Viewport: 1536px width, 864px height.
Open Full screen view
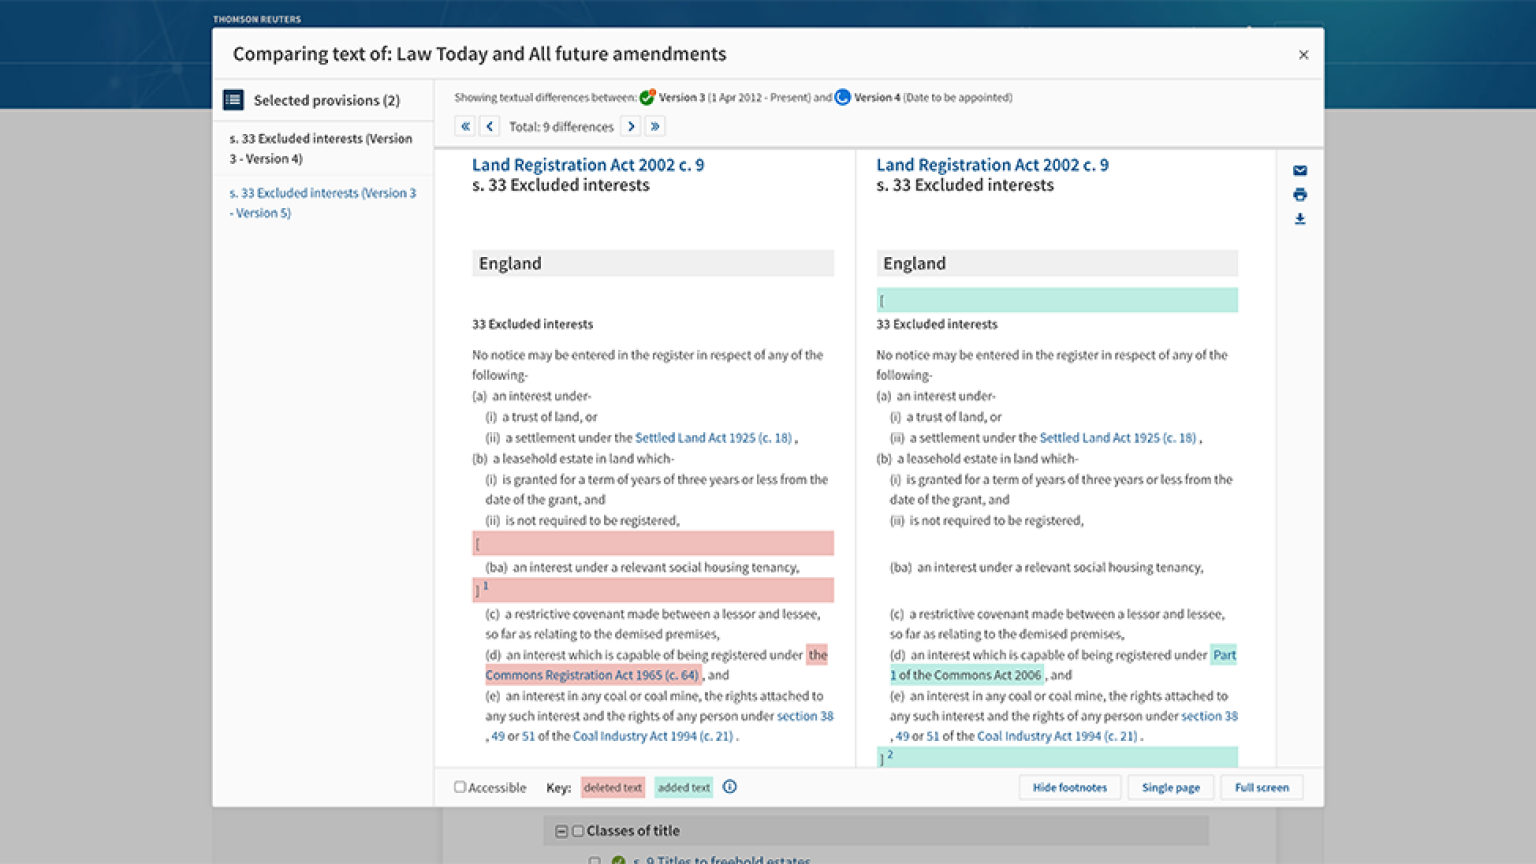(1261, 788)
